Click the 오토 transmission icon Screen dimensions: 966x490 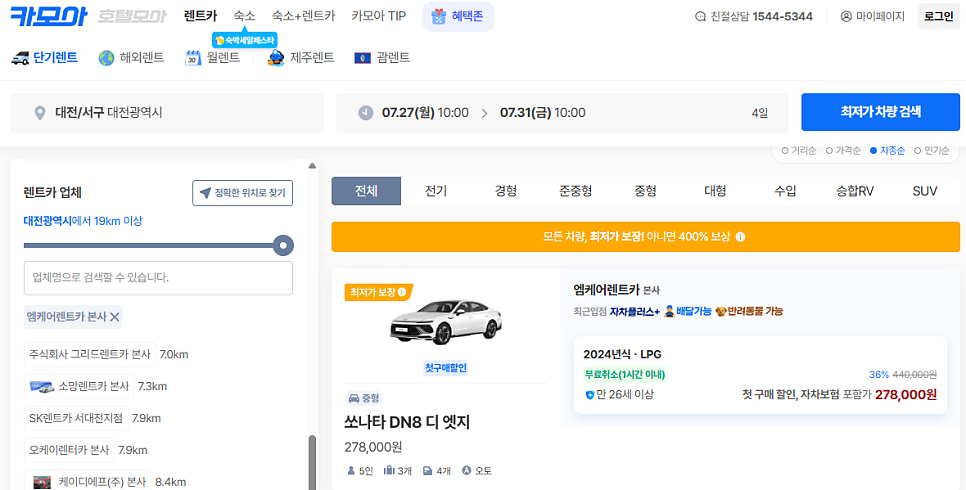pyautogui.click(x=466, y=471)
